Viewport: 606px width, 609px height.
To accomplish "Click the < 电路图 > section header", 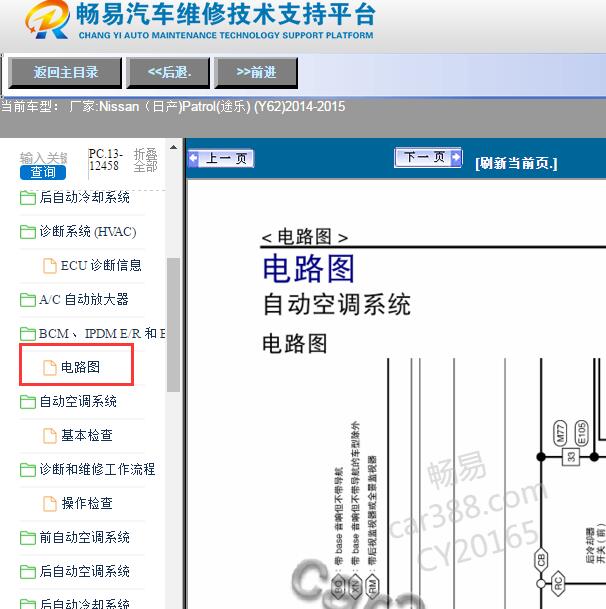I will (305, 237).
